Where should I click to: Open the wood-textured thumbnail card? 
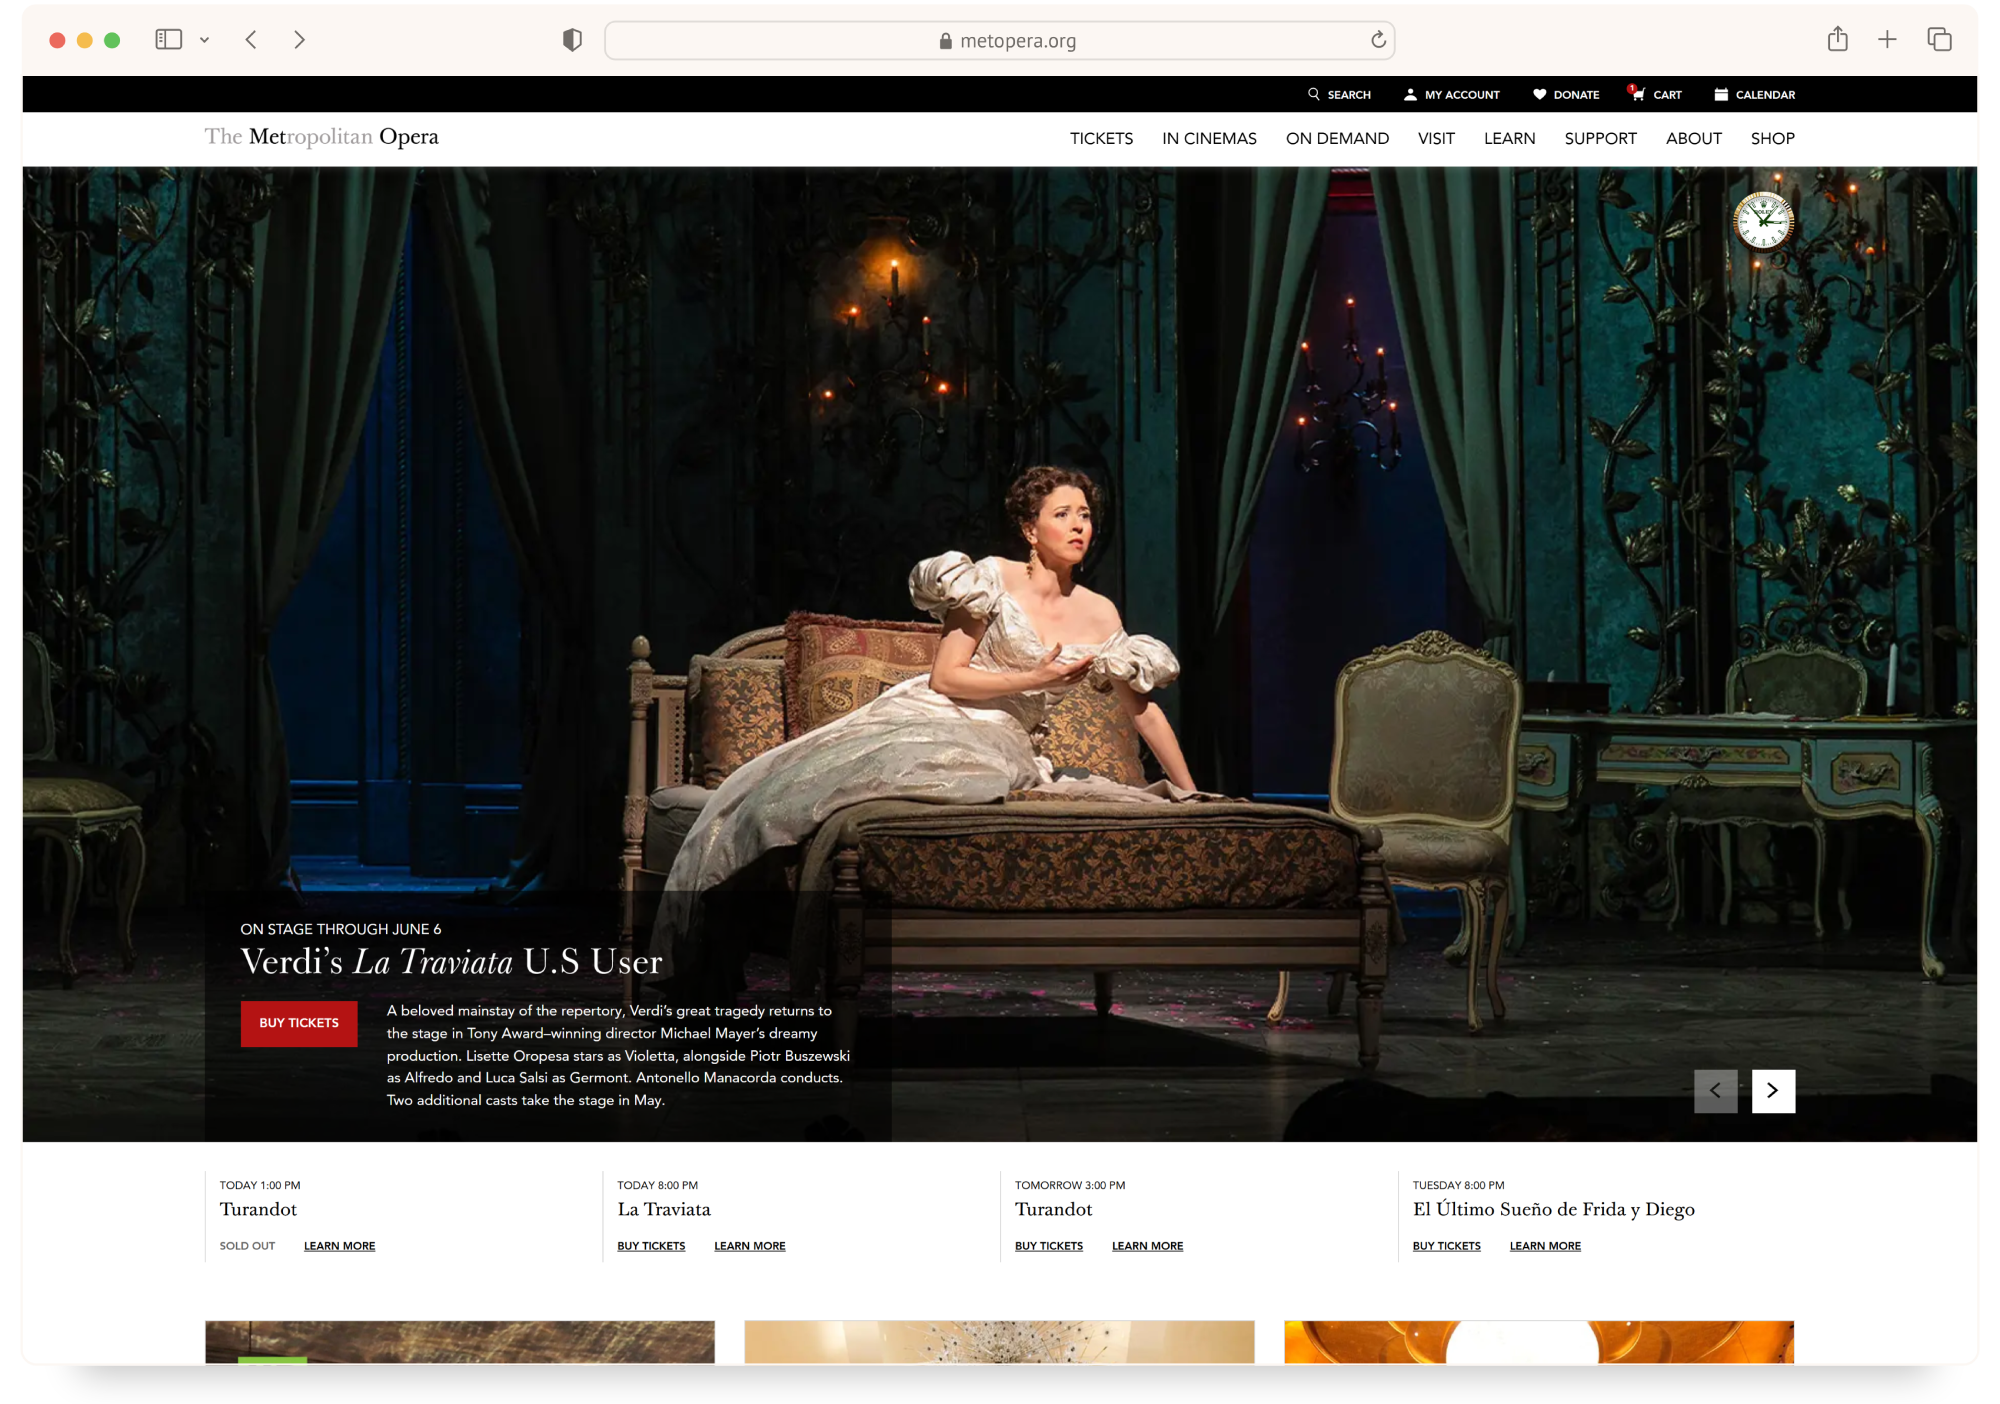[460, 1342]
